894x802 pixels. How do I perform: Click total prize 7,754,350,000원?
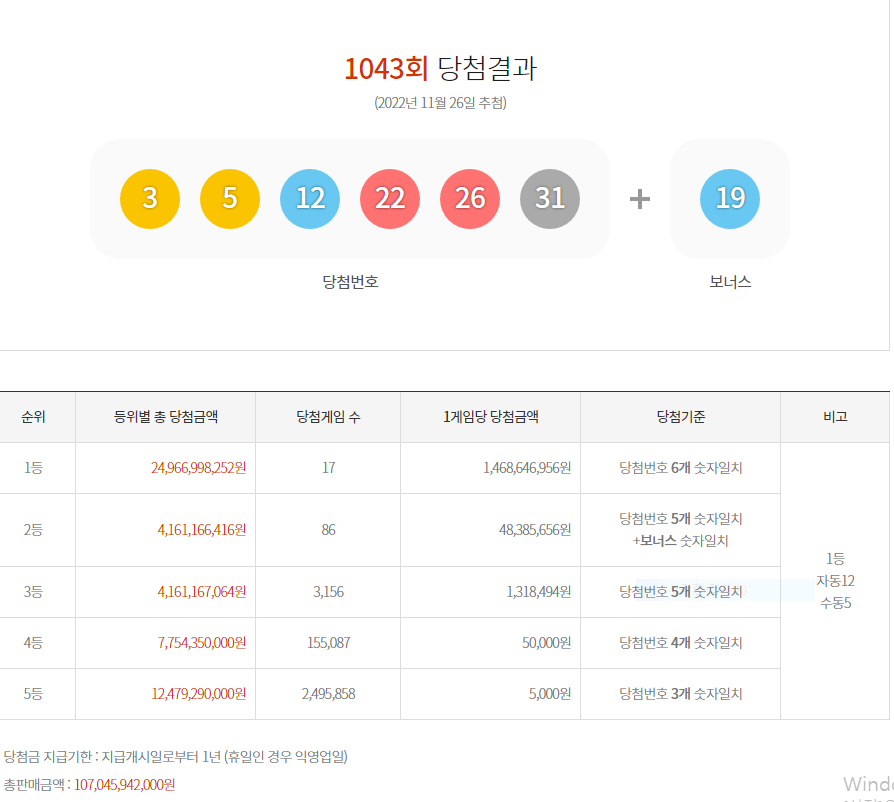(202, 643)
